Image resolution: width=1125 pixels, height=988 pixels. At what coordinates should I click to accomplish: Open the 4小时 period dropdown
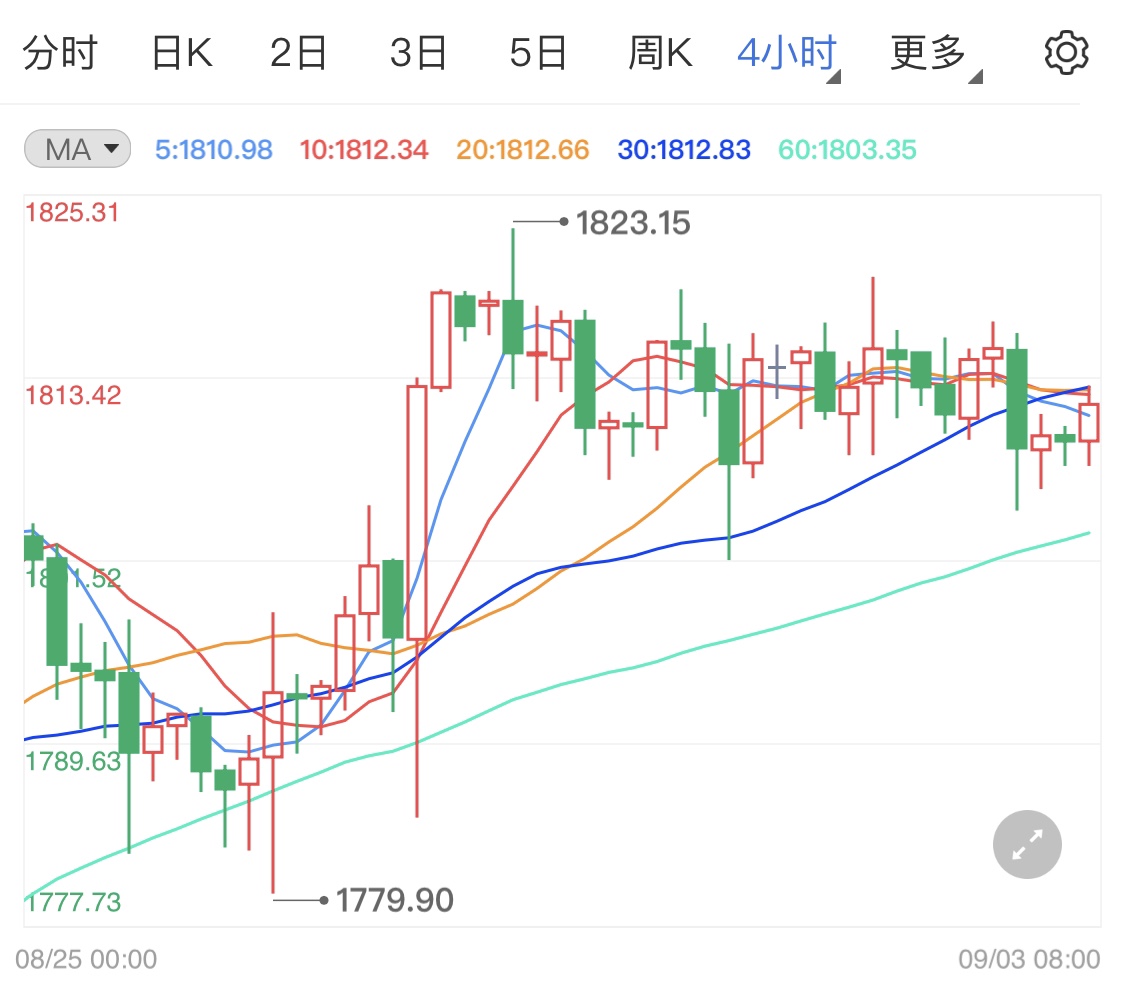click(x=789, y=55)
